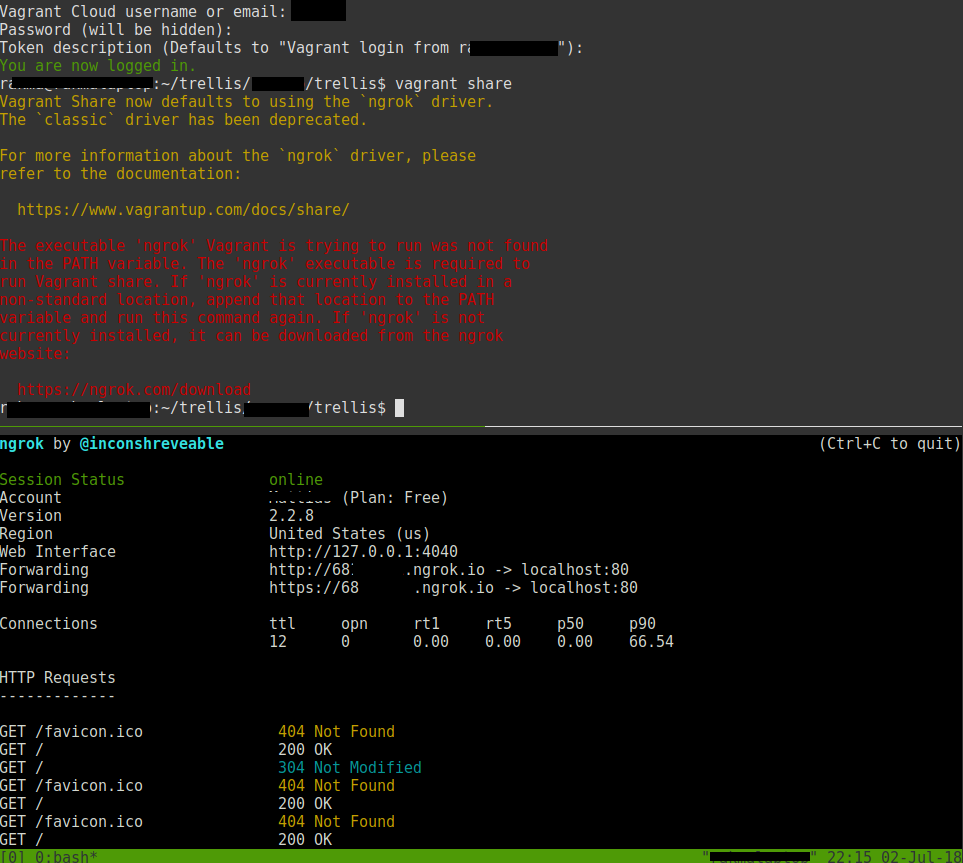The height and width of the screenshot is (863, 963).
Task: Click 'The `classic` driver has been deprecated.' line
Action: (183, 120)
